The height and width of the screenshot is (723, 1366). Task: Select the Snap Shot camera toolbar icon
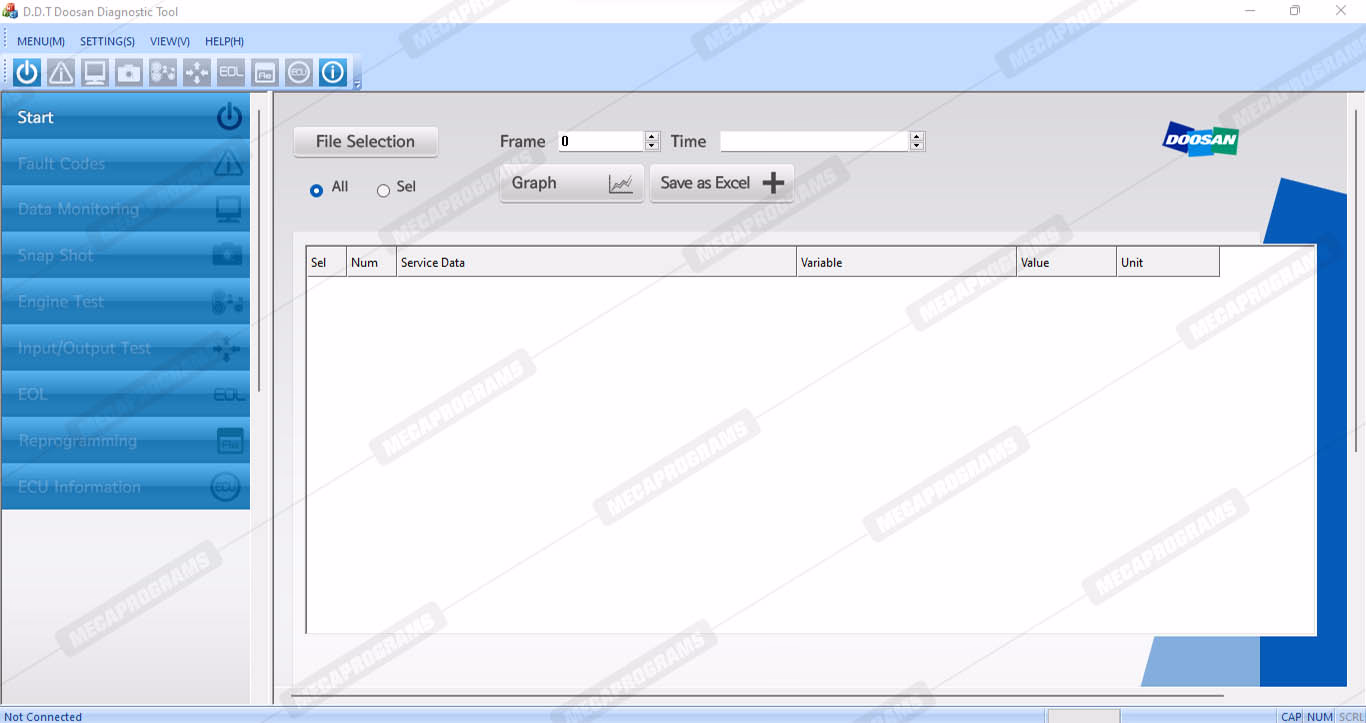click(129, 72)
